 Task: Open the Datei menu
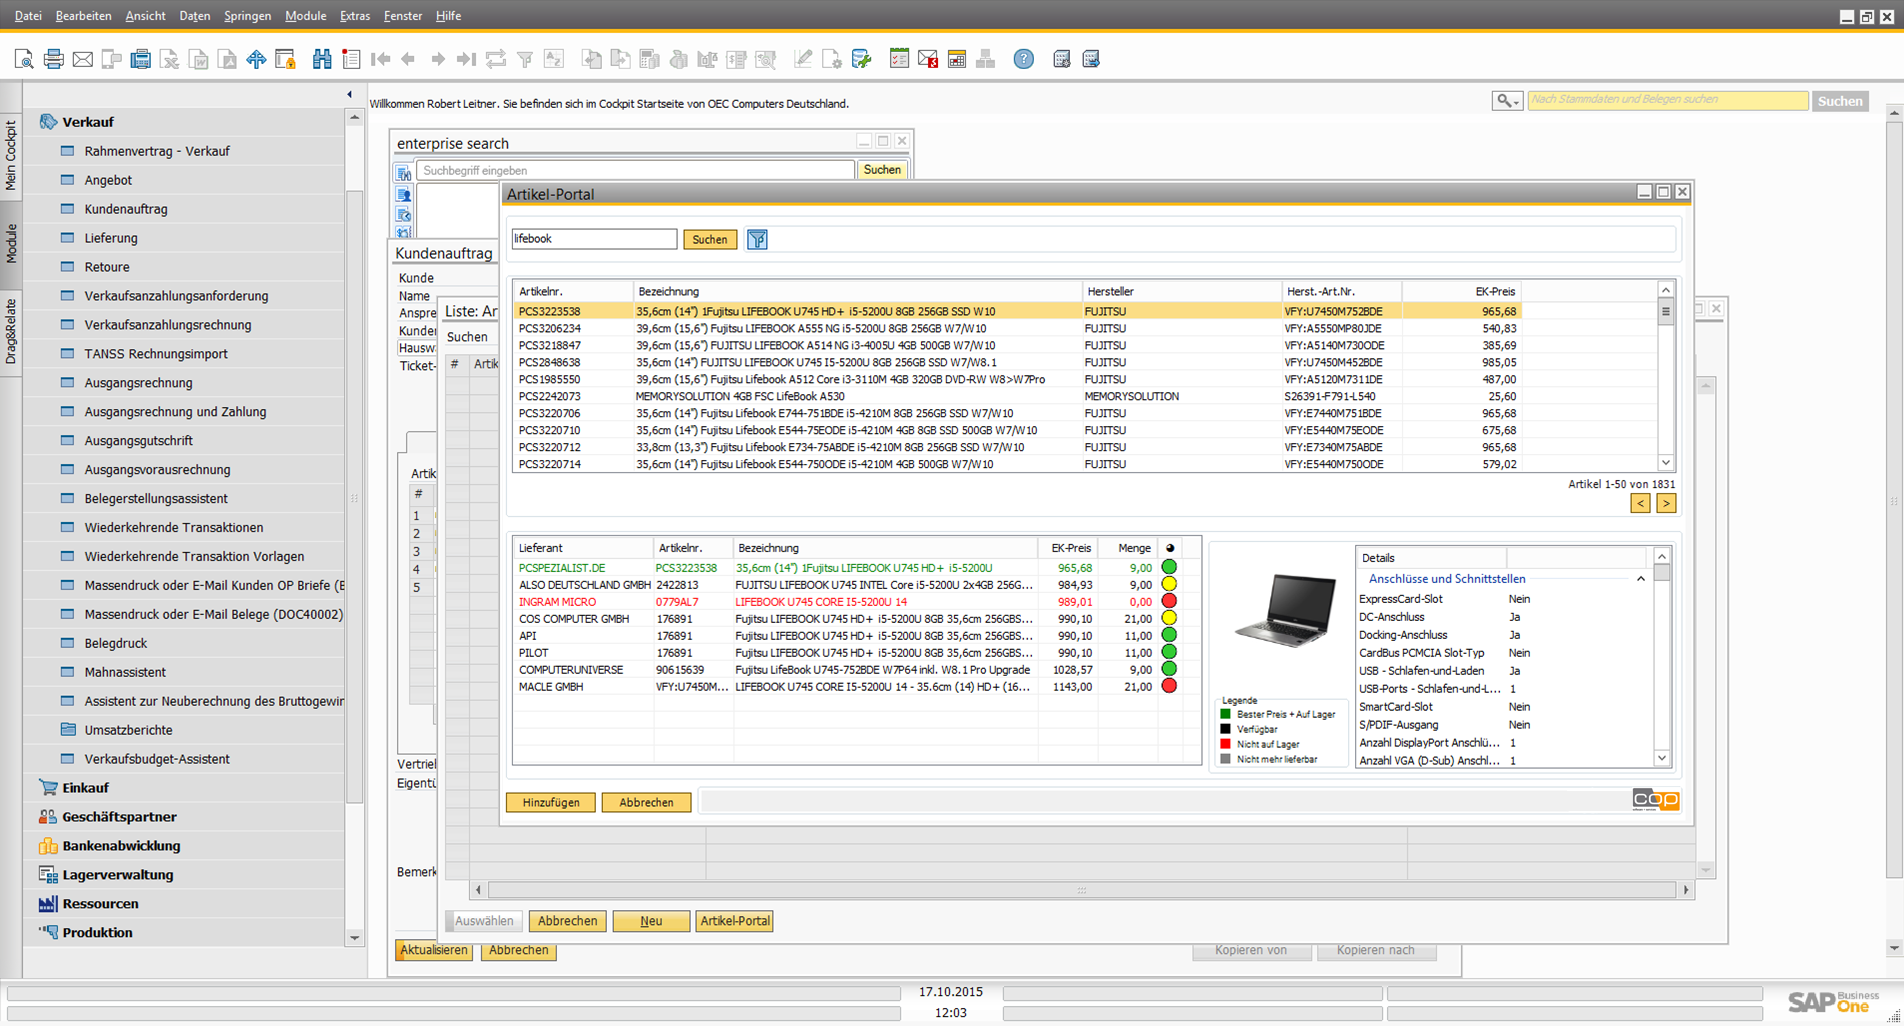coord(28,16)
